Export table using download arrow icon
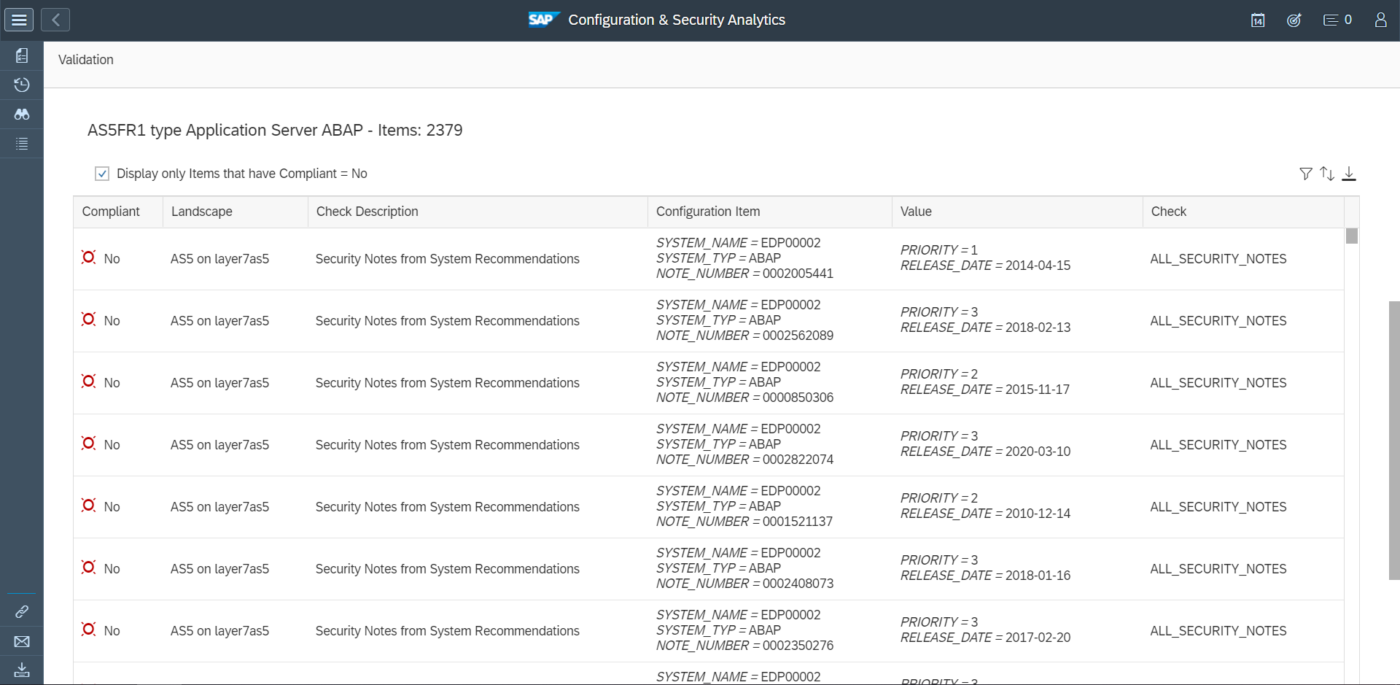 tap(1349, 174)
